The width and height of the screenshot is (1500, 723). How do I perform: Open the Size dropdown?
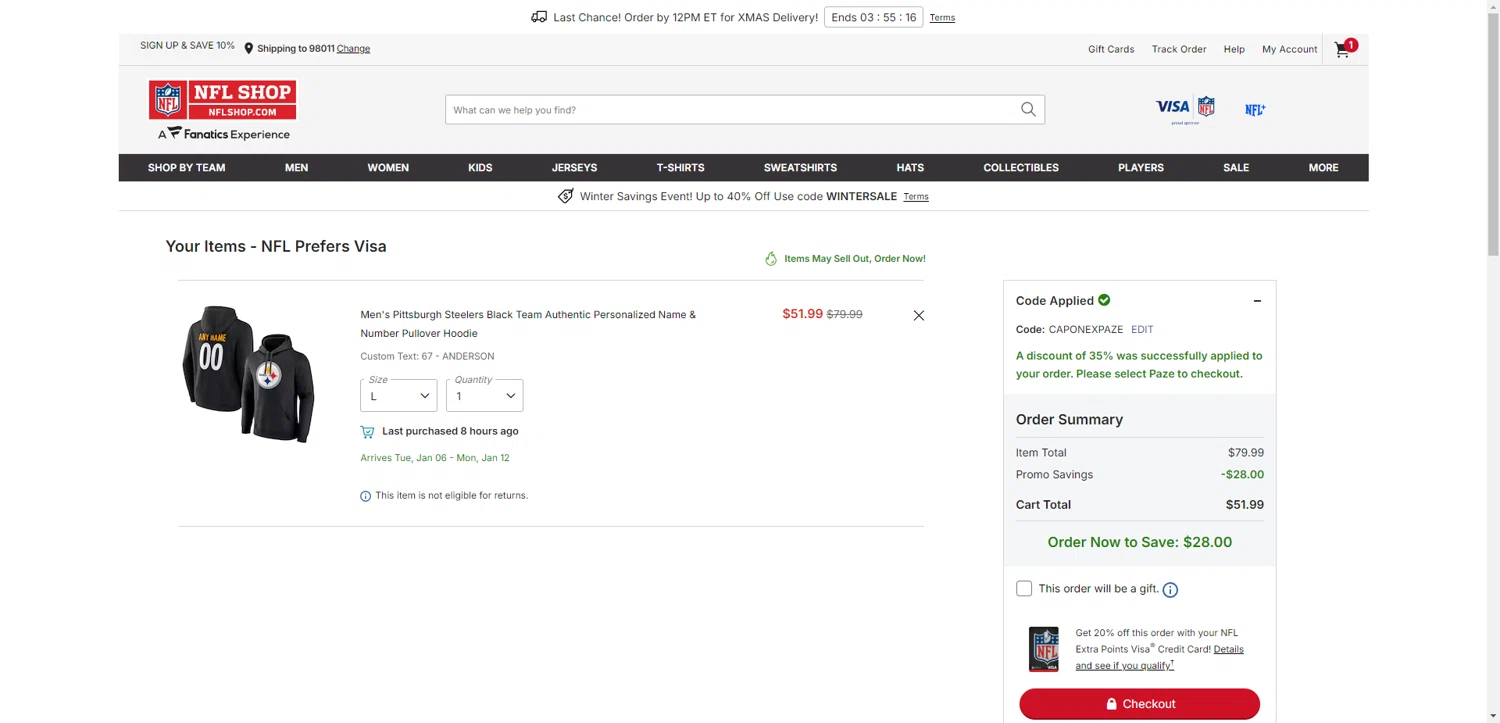tap(399, 395)
